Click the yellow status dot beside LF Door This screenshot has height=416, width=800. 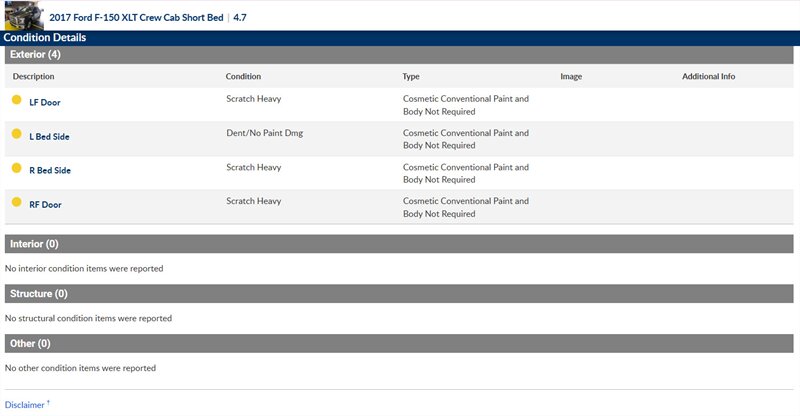point(16,100)
